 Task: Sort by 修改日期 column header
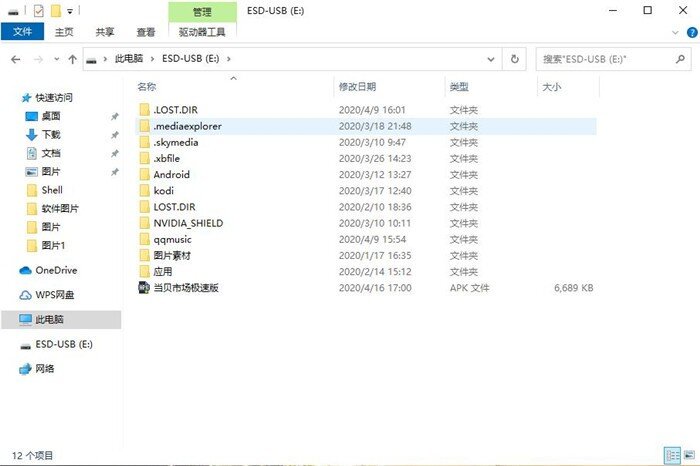(389, 87)
